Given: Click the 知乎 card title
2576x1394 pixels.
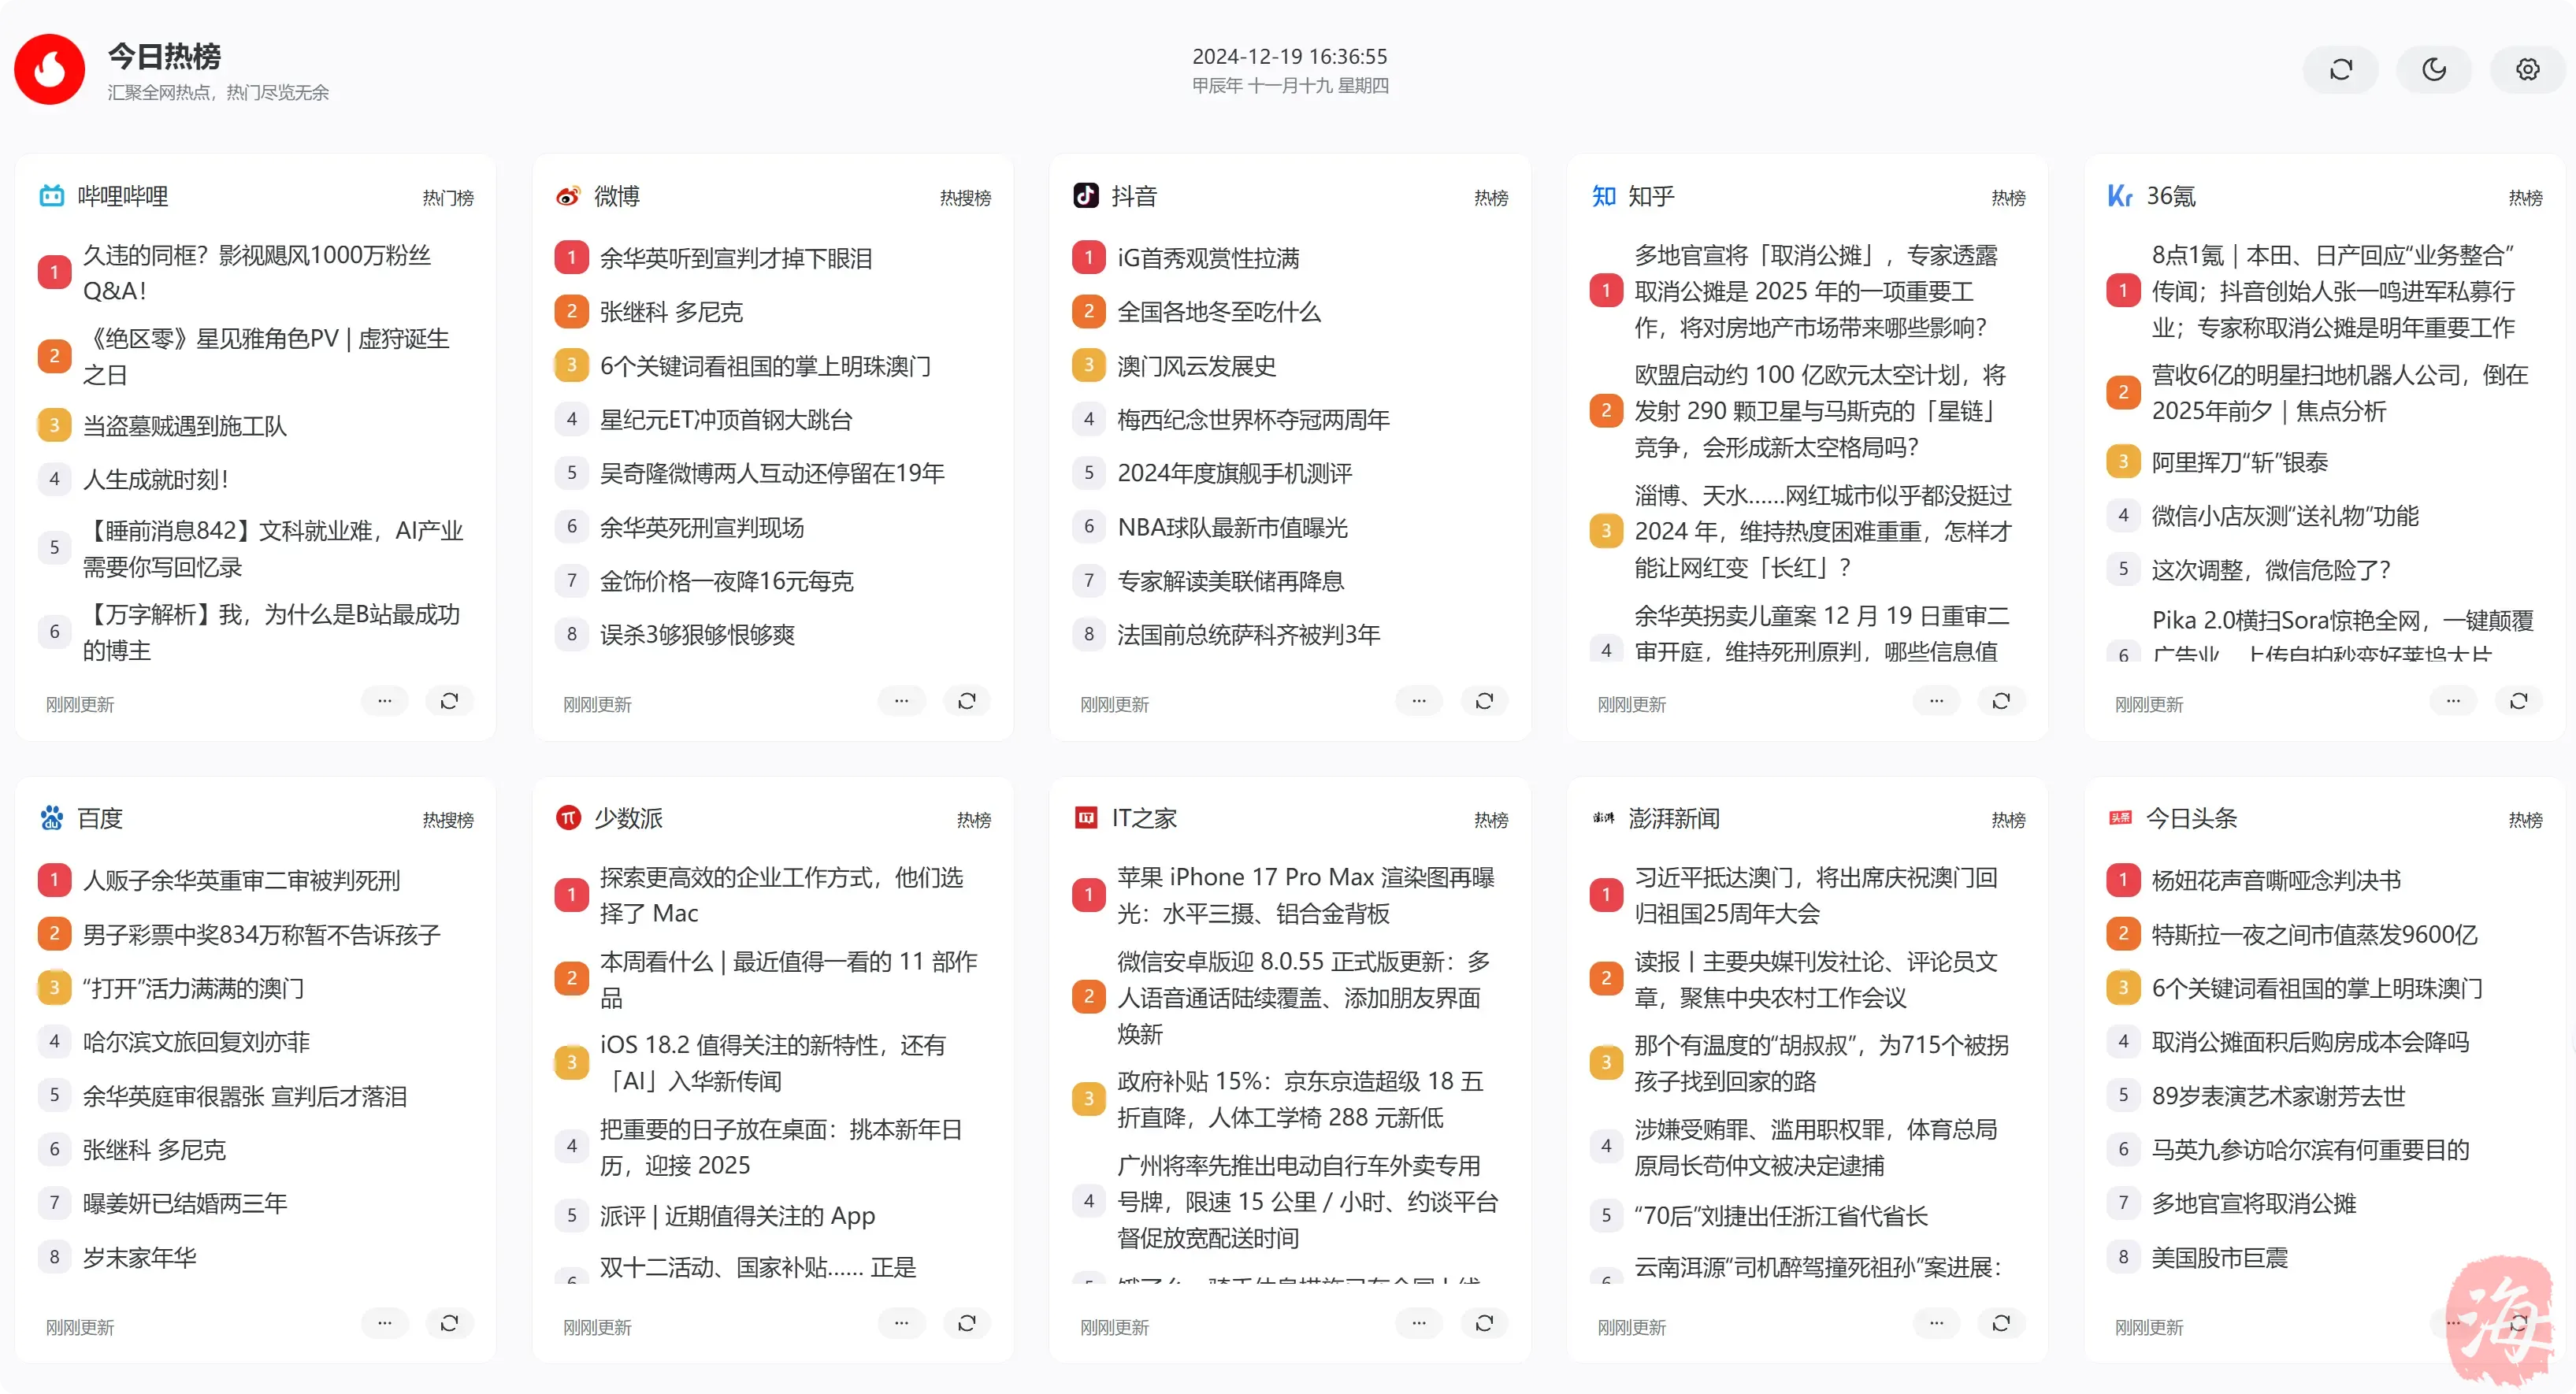Looking at the screenshot, I should click(1650, 196).
